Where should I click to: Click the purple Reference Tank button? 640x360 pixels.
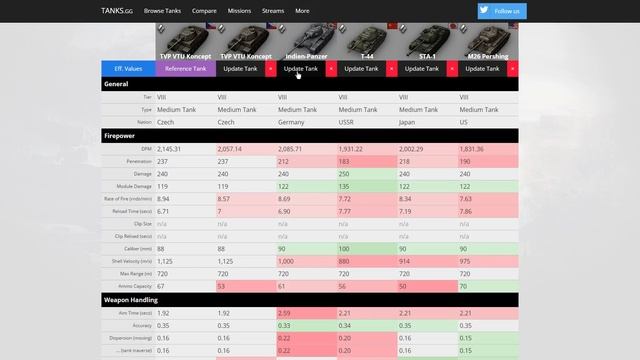pyautogui.click(x=186, y=69)
